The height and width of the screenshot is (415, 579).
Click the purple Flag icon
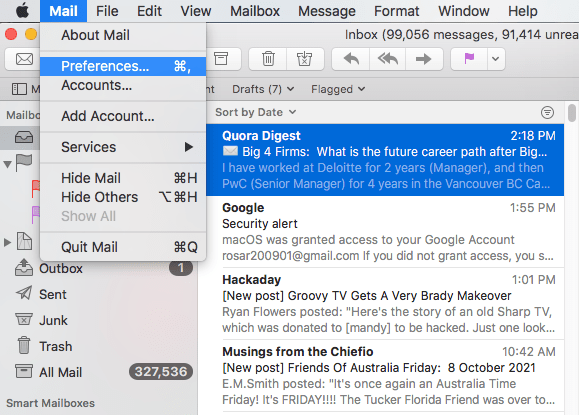(469, 58)
